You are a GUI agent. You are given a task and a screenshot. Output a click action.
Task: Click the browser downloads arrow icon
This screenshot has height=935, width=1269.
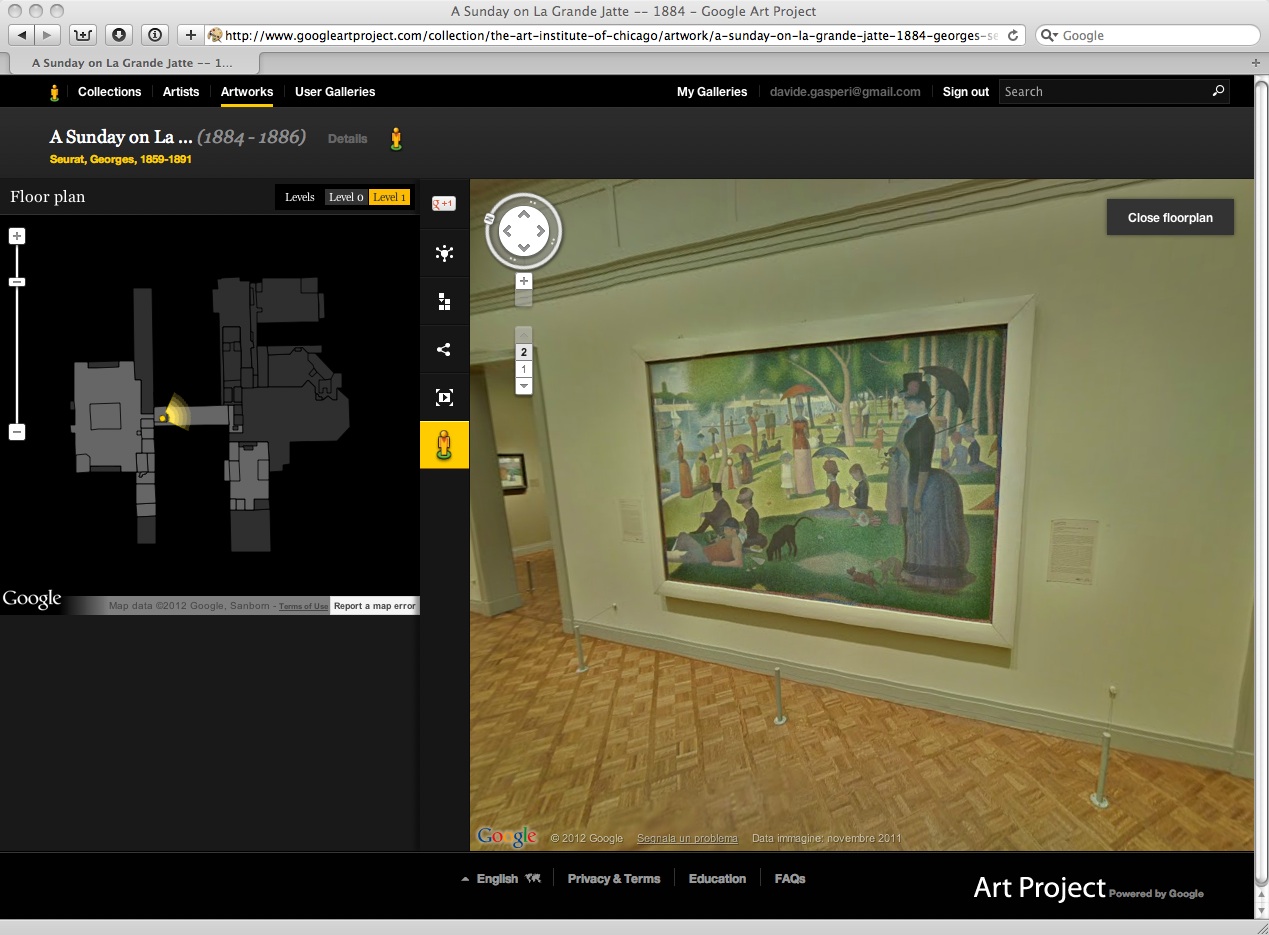pos(119,35)
